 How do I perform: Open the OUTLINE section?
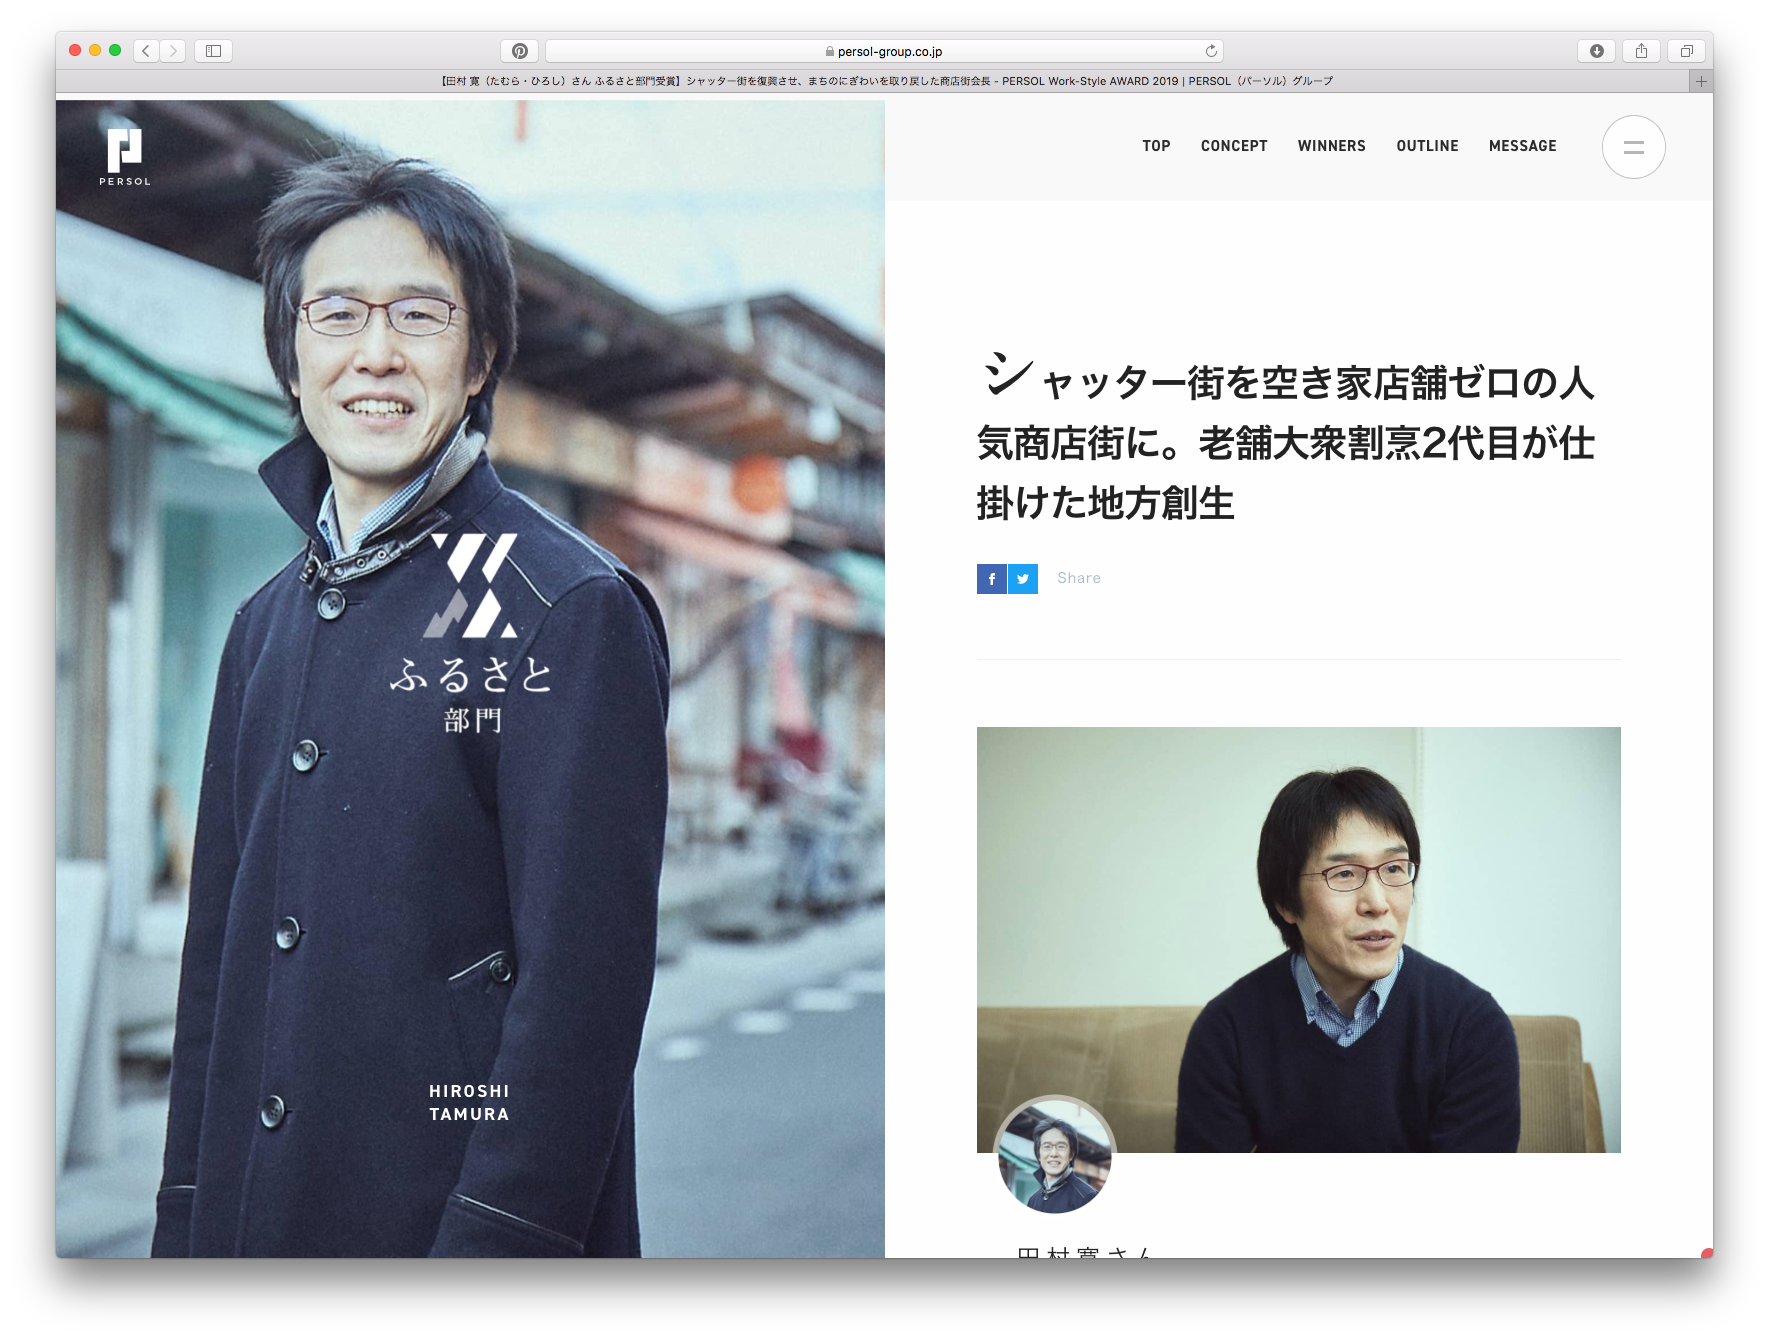[x=1427, y=146]
